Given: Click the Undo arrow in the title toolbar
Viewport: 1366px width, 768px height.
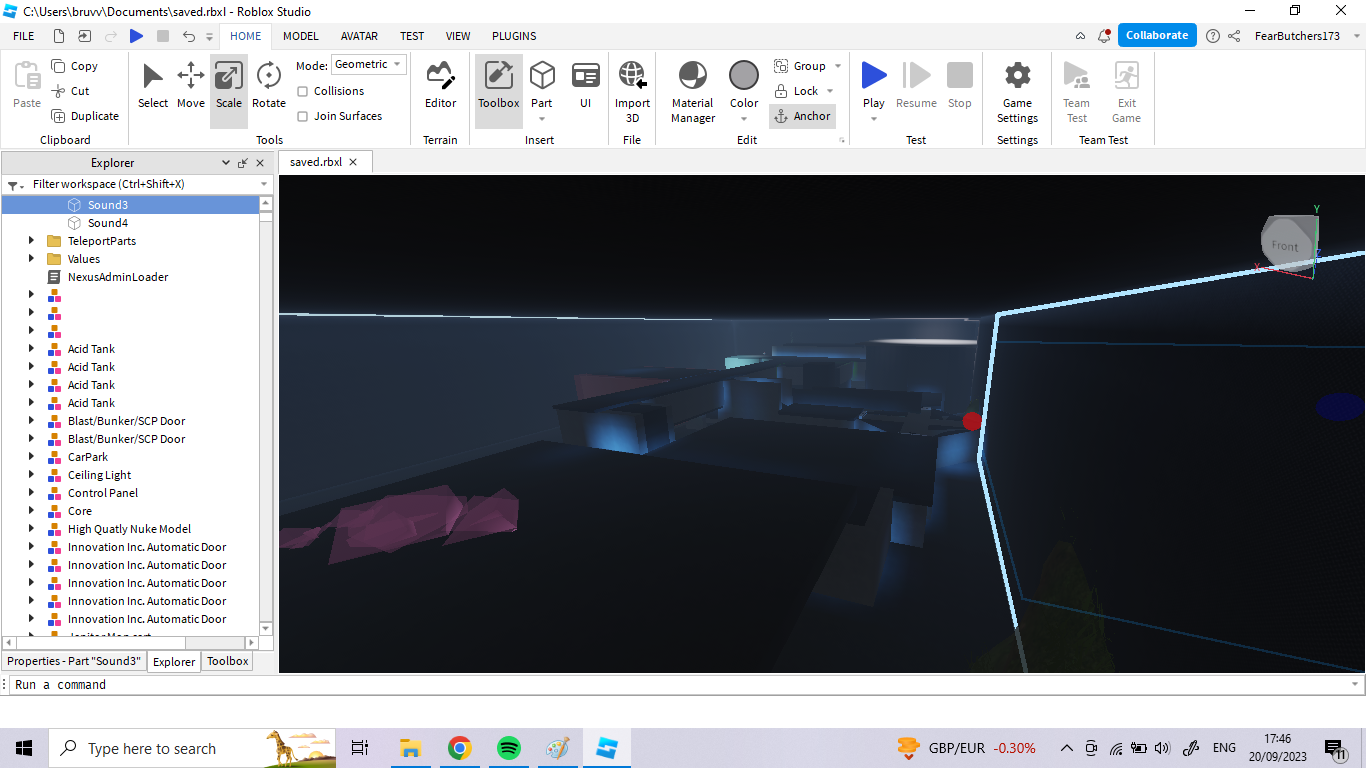Looking at the screenshot, I should click(189, 36).
